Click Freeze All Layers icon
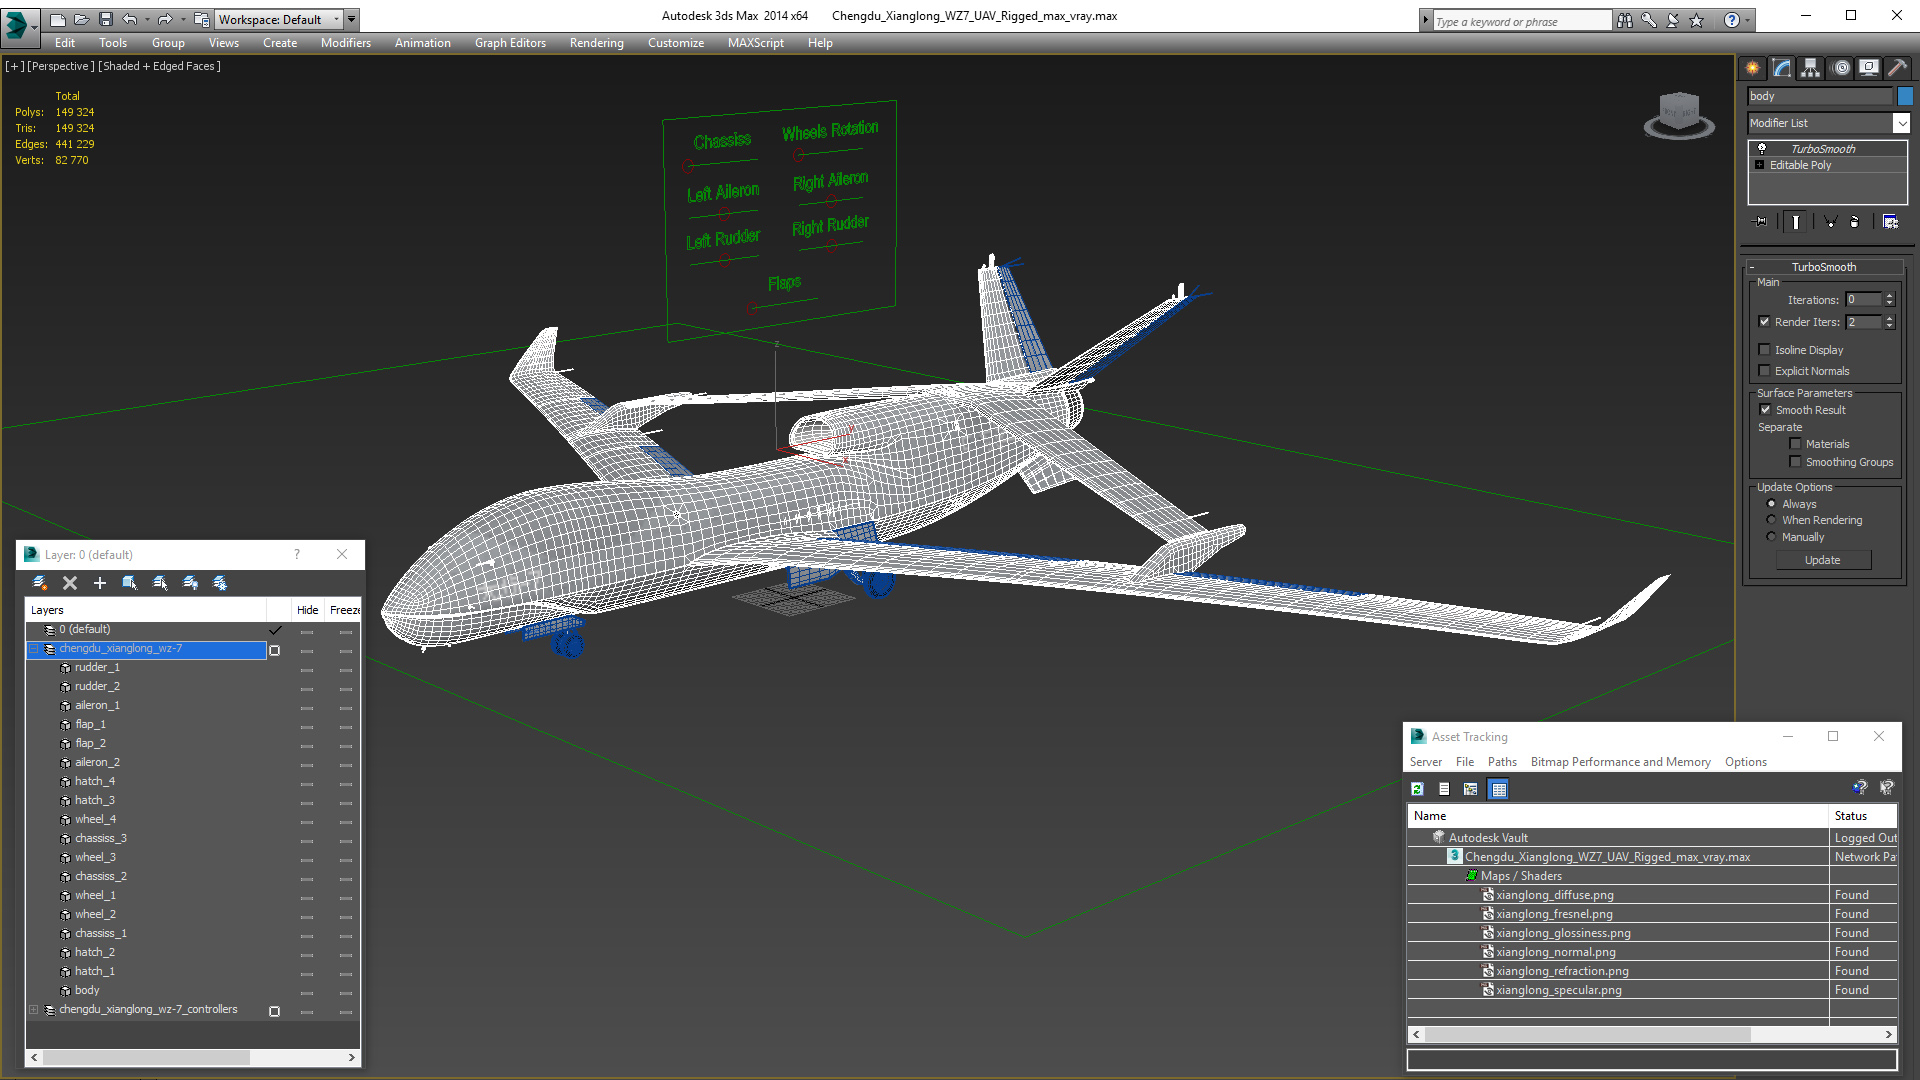The image size is (1920, 1080). [220, 583]
